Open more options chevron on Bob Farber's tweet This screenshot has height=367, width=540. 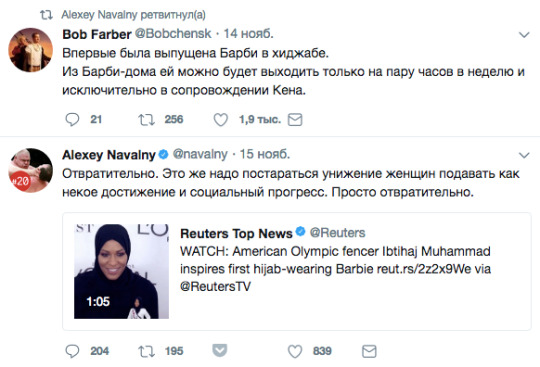click(524, 35)
